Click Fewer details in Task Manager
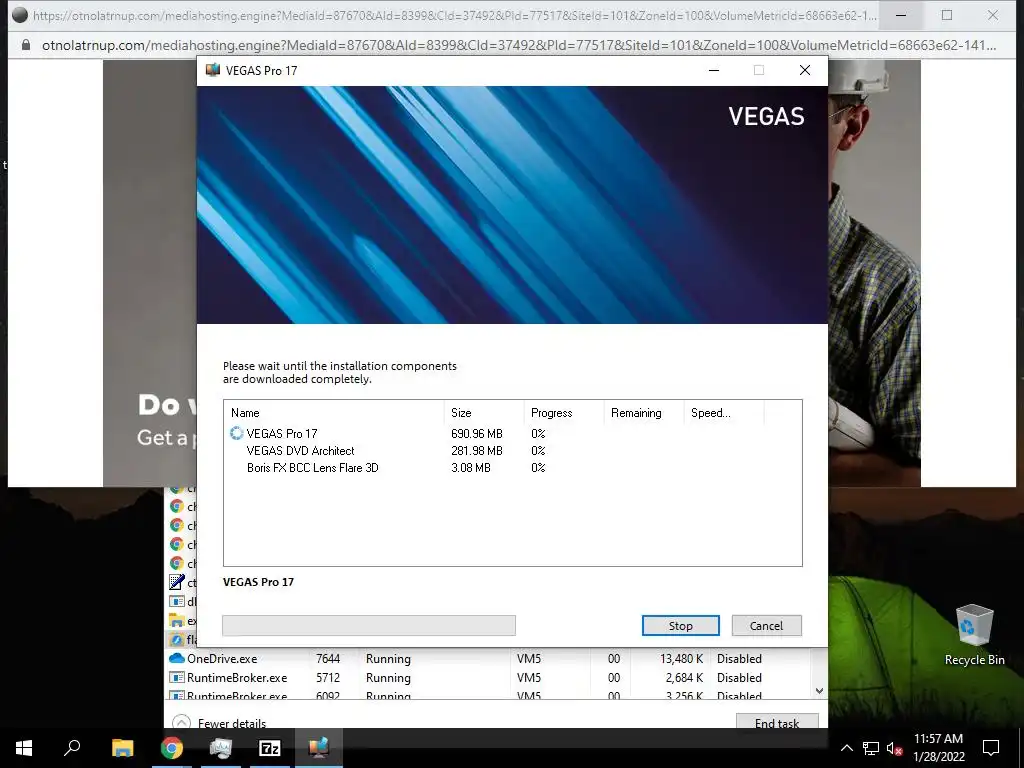Image resolution: width=1024 pixels, height=768 pixels. (219, 722)
